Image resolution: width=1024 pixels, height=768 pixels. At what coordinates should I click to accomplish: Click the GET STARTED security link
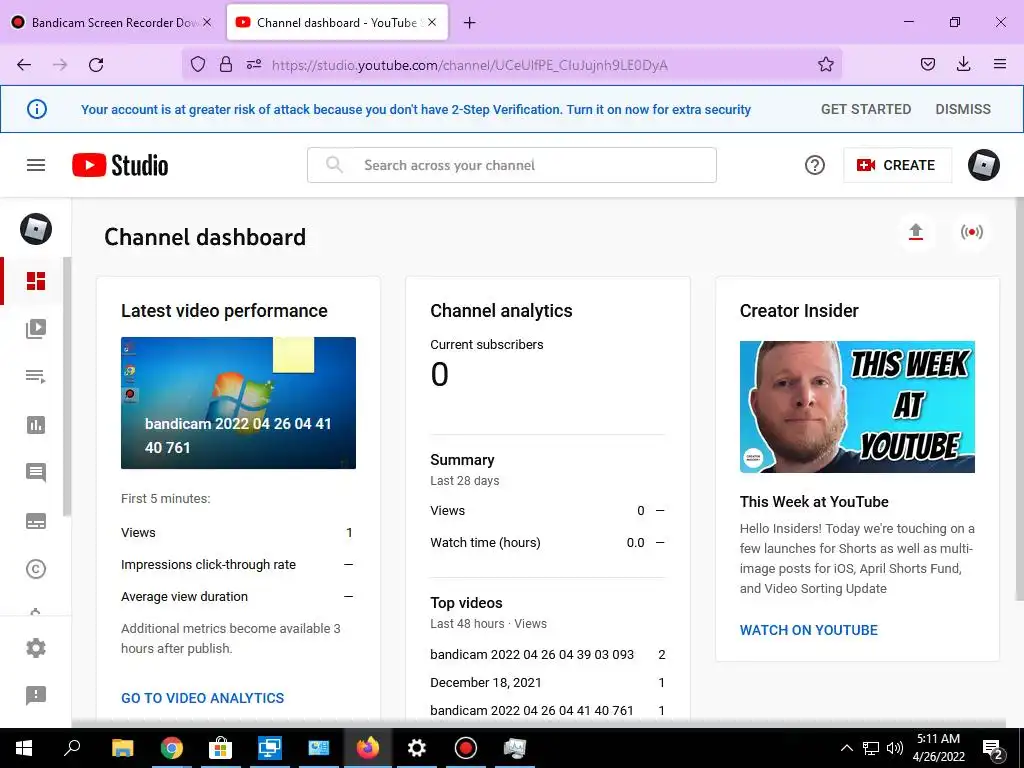click(866, 109)
